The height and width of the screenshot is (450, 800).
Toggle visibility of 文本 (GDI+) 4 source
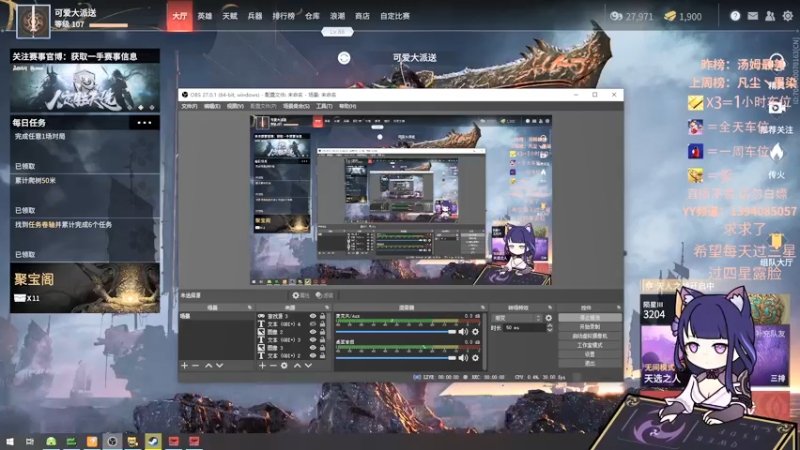[x=313, y=324]
